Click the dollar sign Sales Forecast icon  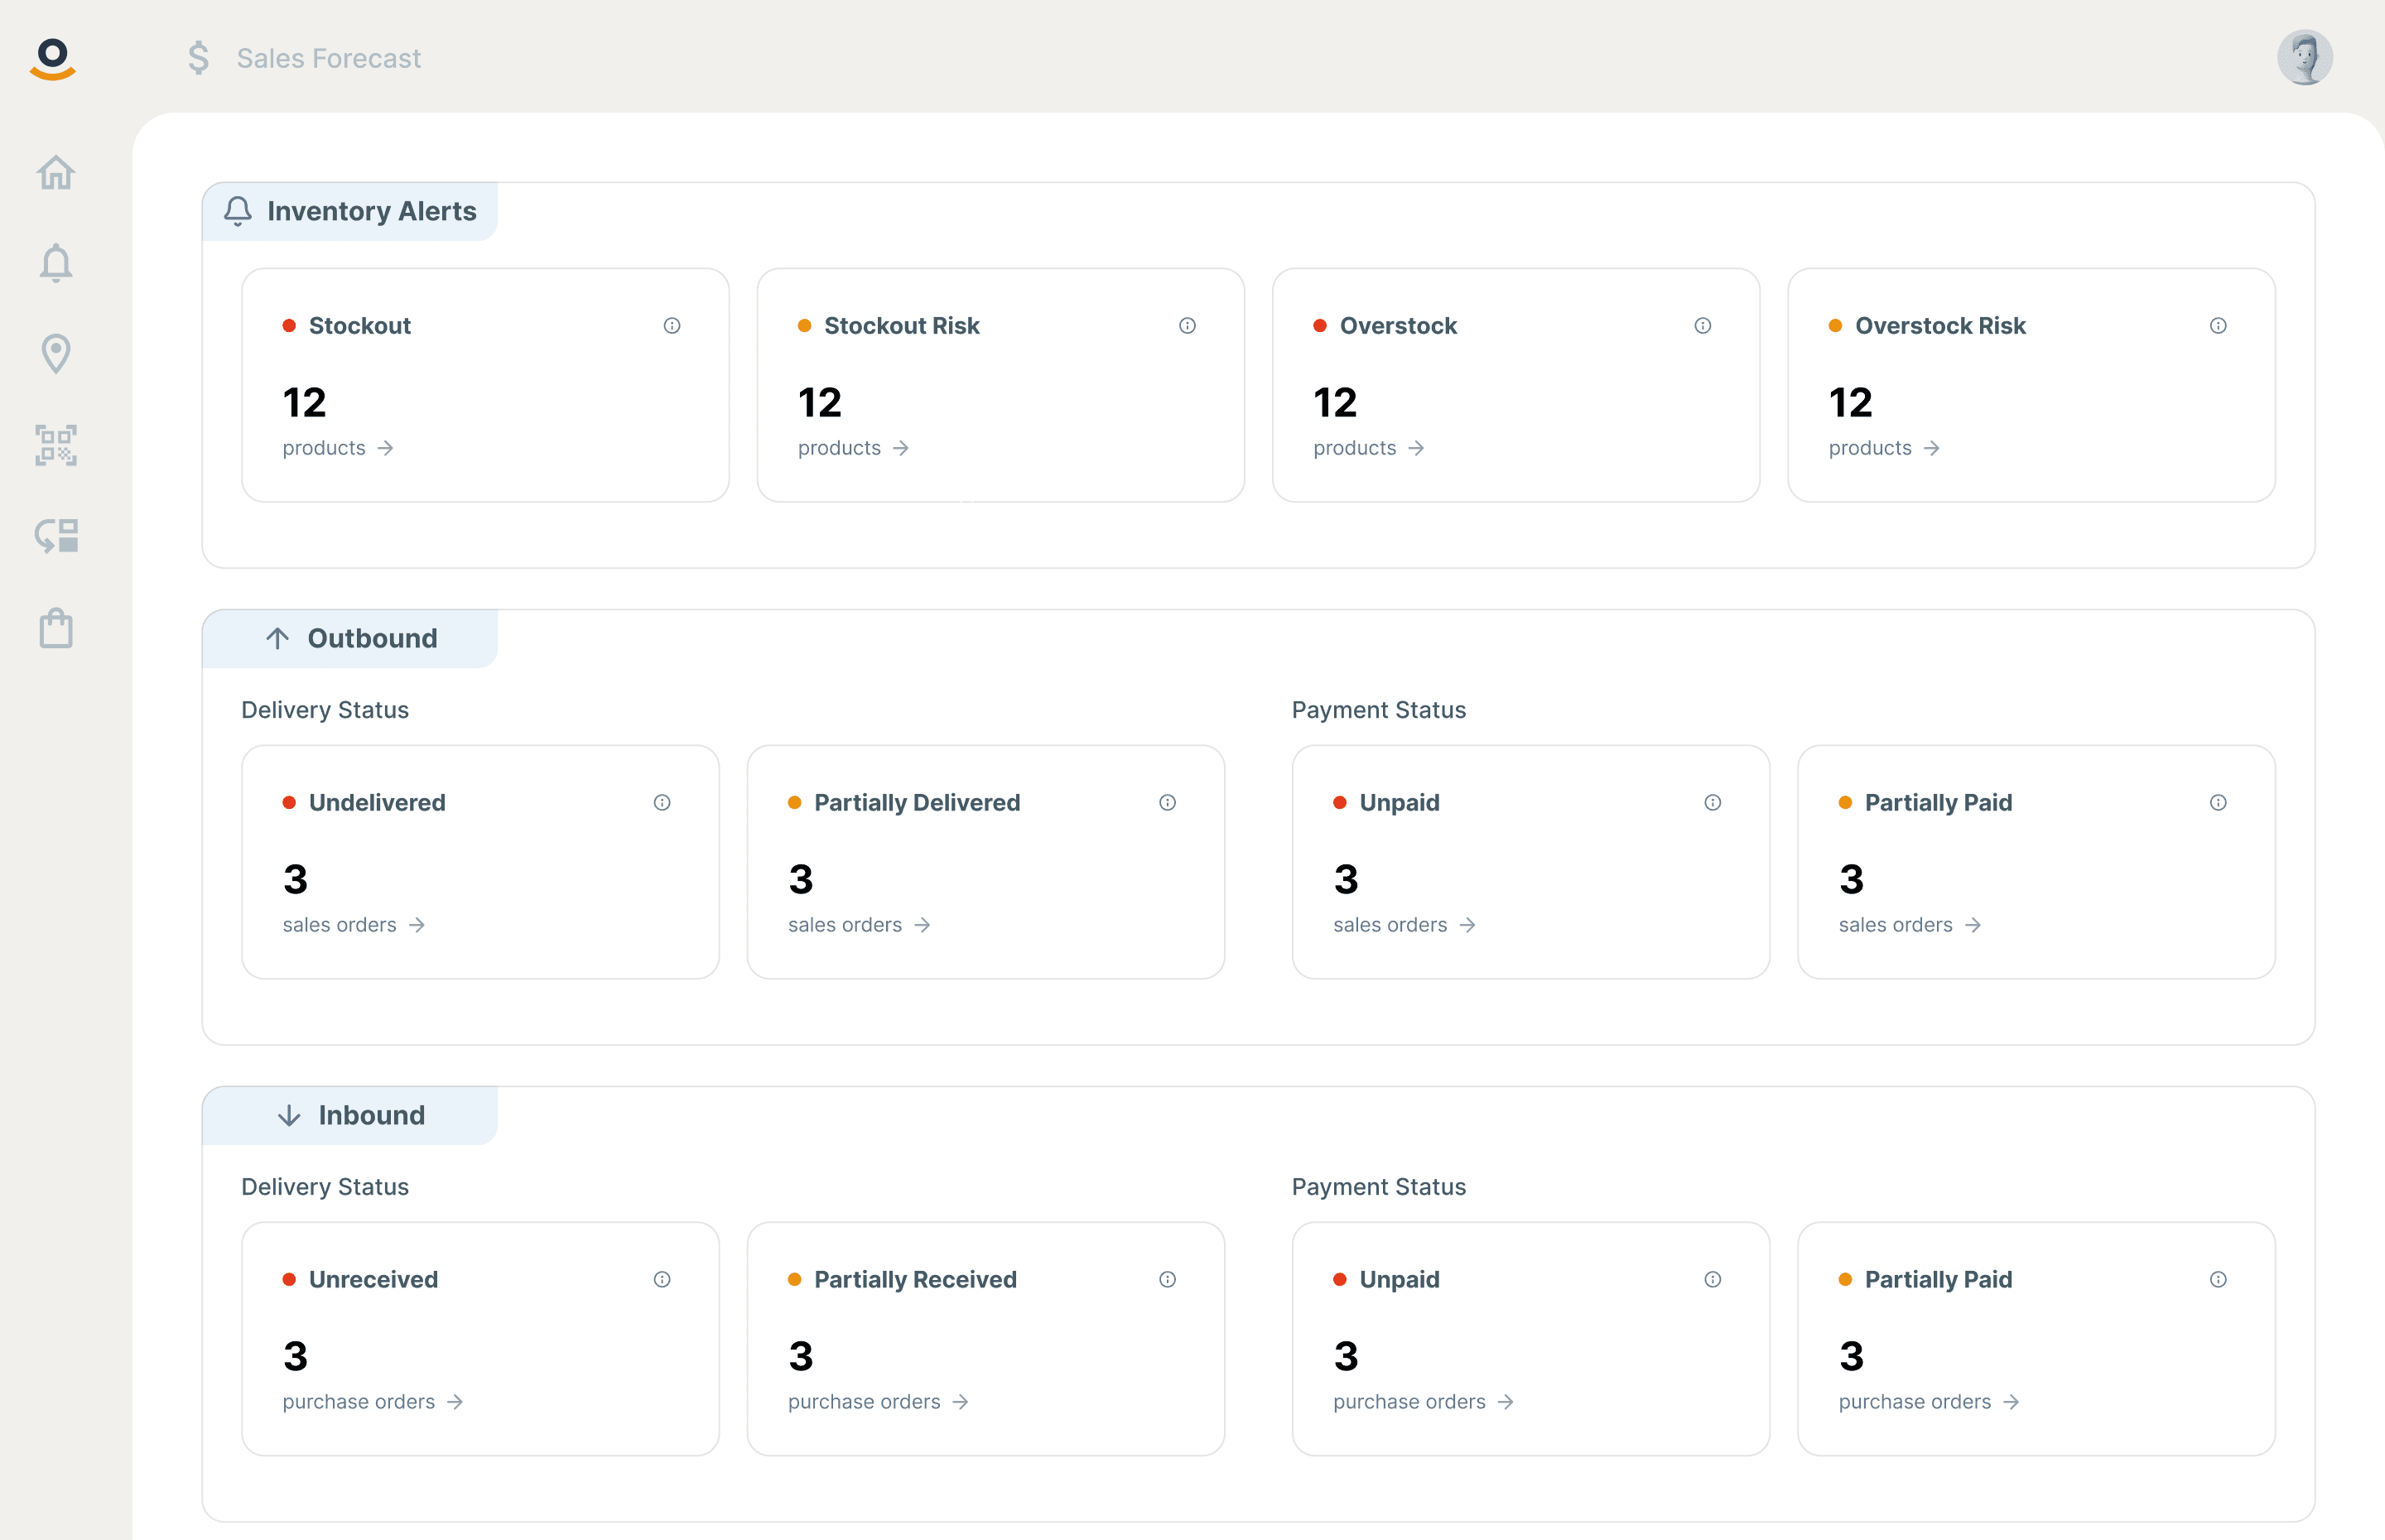199,58
